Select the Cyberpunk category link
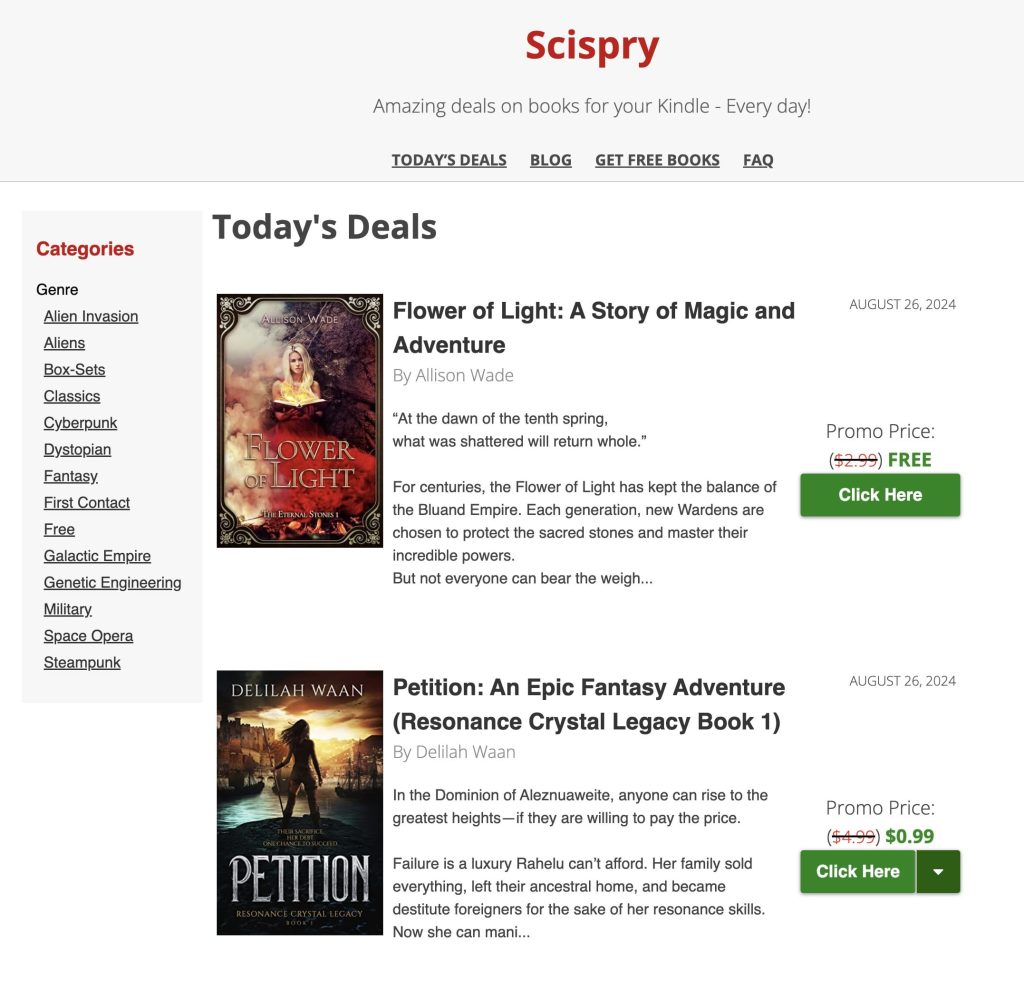The width and height of the screenshot is (1024, 990). (x=80, y=422)
